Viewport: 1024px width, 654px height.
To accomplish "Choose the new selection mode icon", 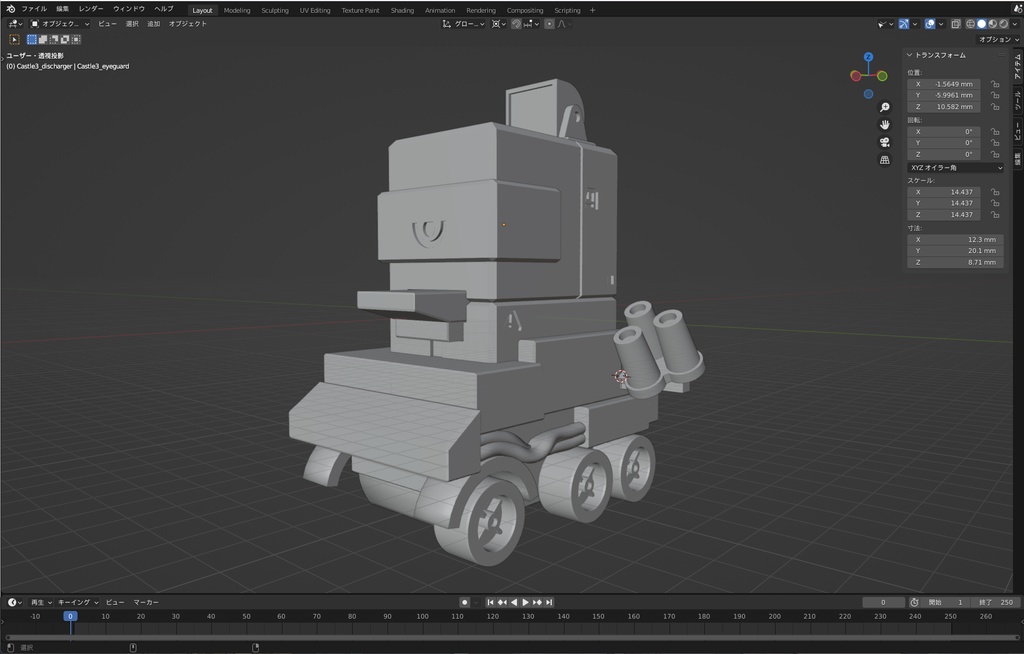I will tap(31, 40).
